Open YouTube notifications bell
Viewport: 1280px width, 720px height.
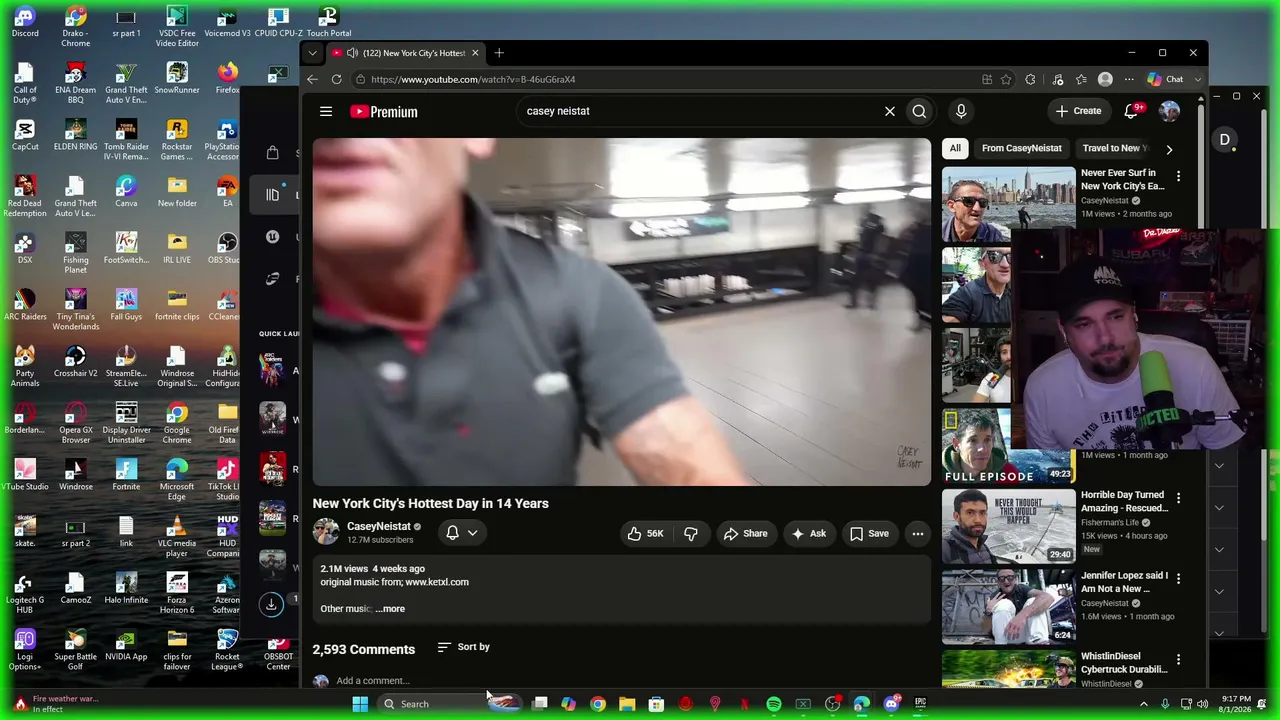[1131, 111]
